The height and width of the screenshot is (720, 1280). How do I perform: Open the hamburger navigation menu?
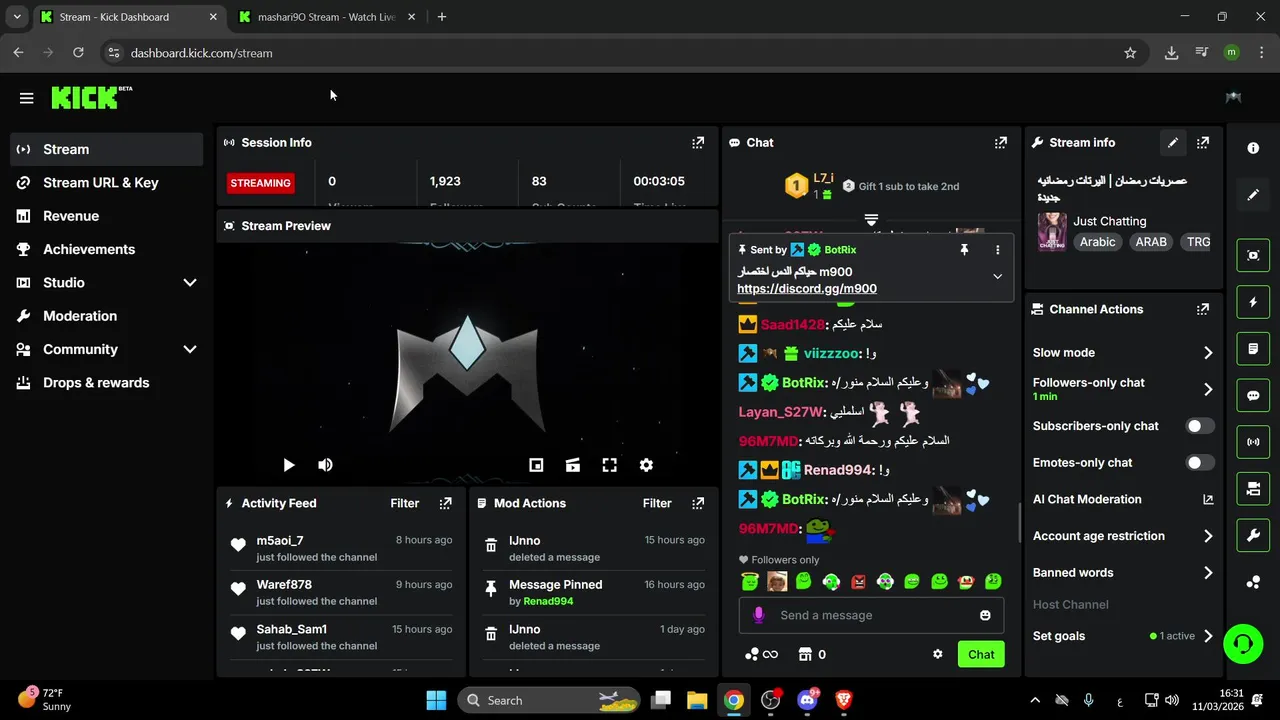pos(27,98)
